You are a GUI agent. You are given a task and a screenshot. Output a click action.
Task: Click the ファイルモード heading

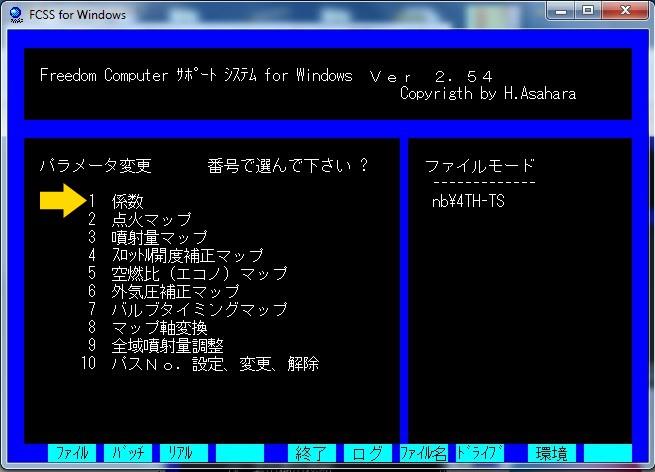coord(480,166)
